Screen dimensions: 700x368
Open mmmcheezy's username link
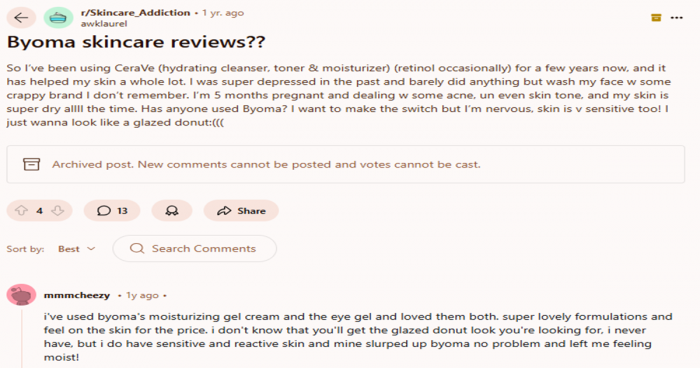pos(77,295)
